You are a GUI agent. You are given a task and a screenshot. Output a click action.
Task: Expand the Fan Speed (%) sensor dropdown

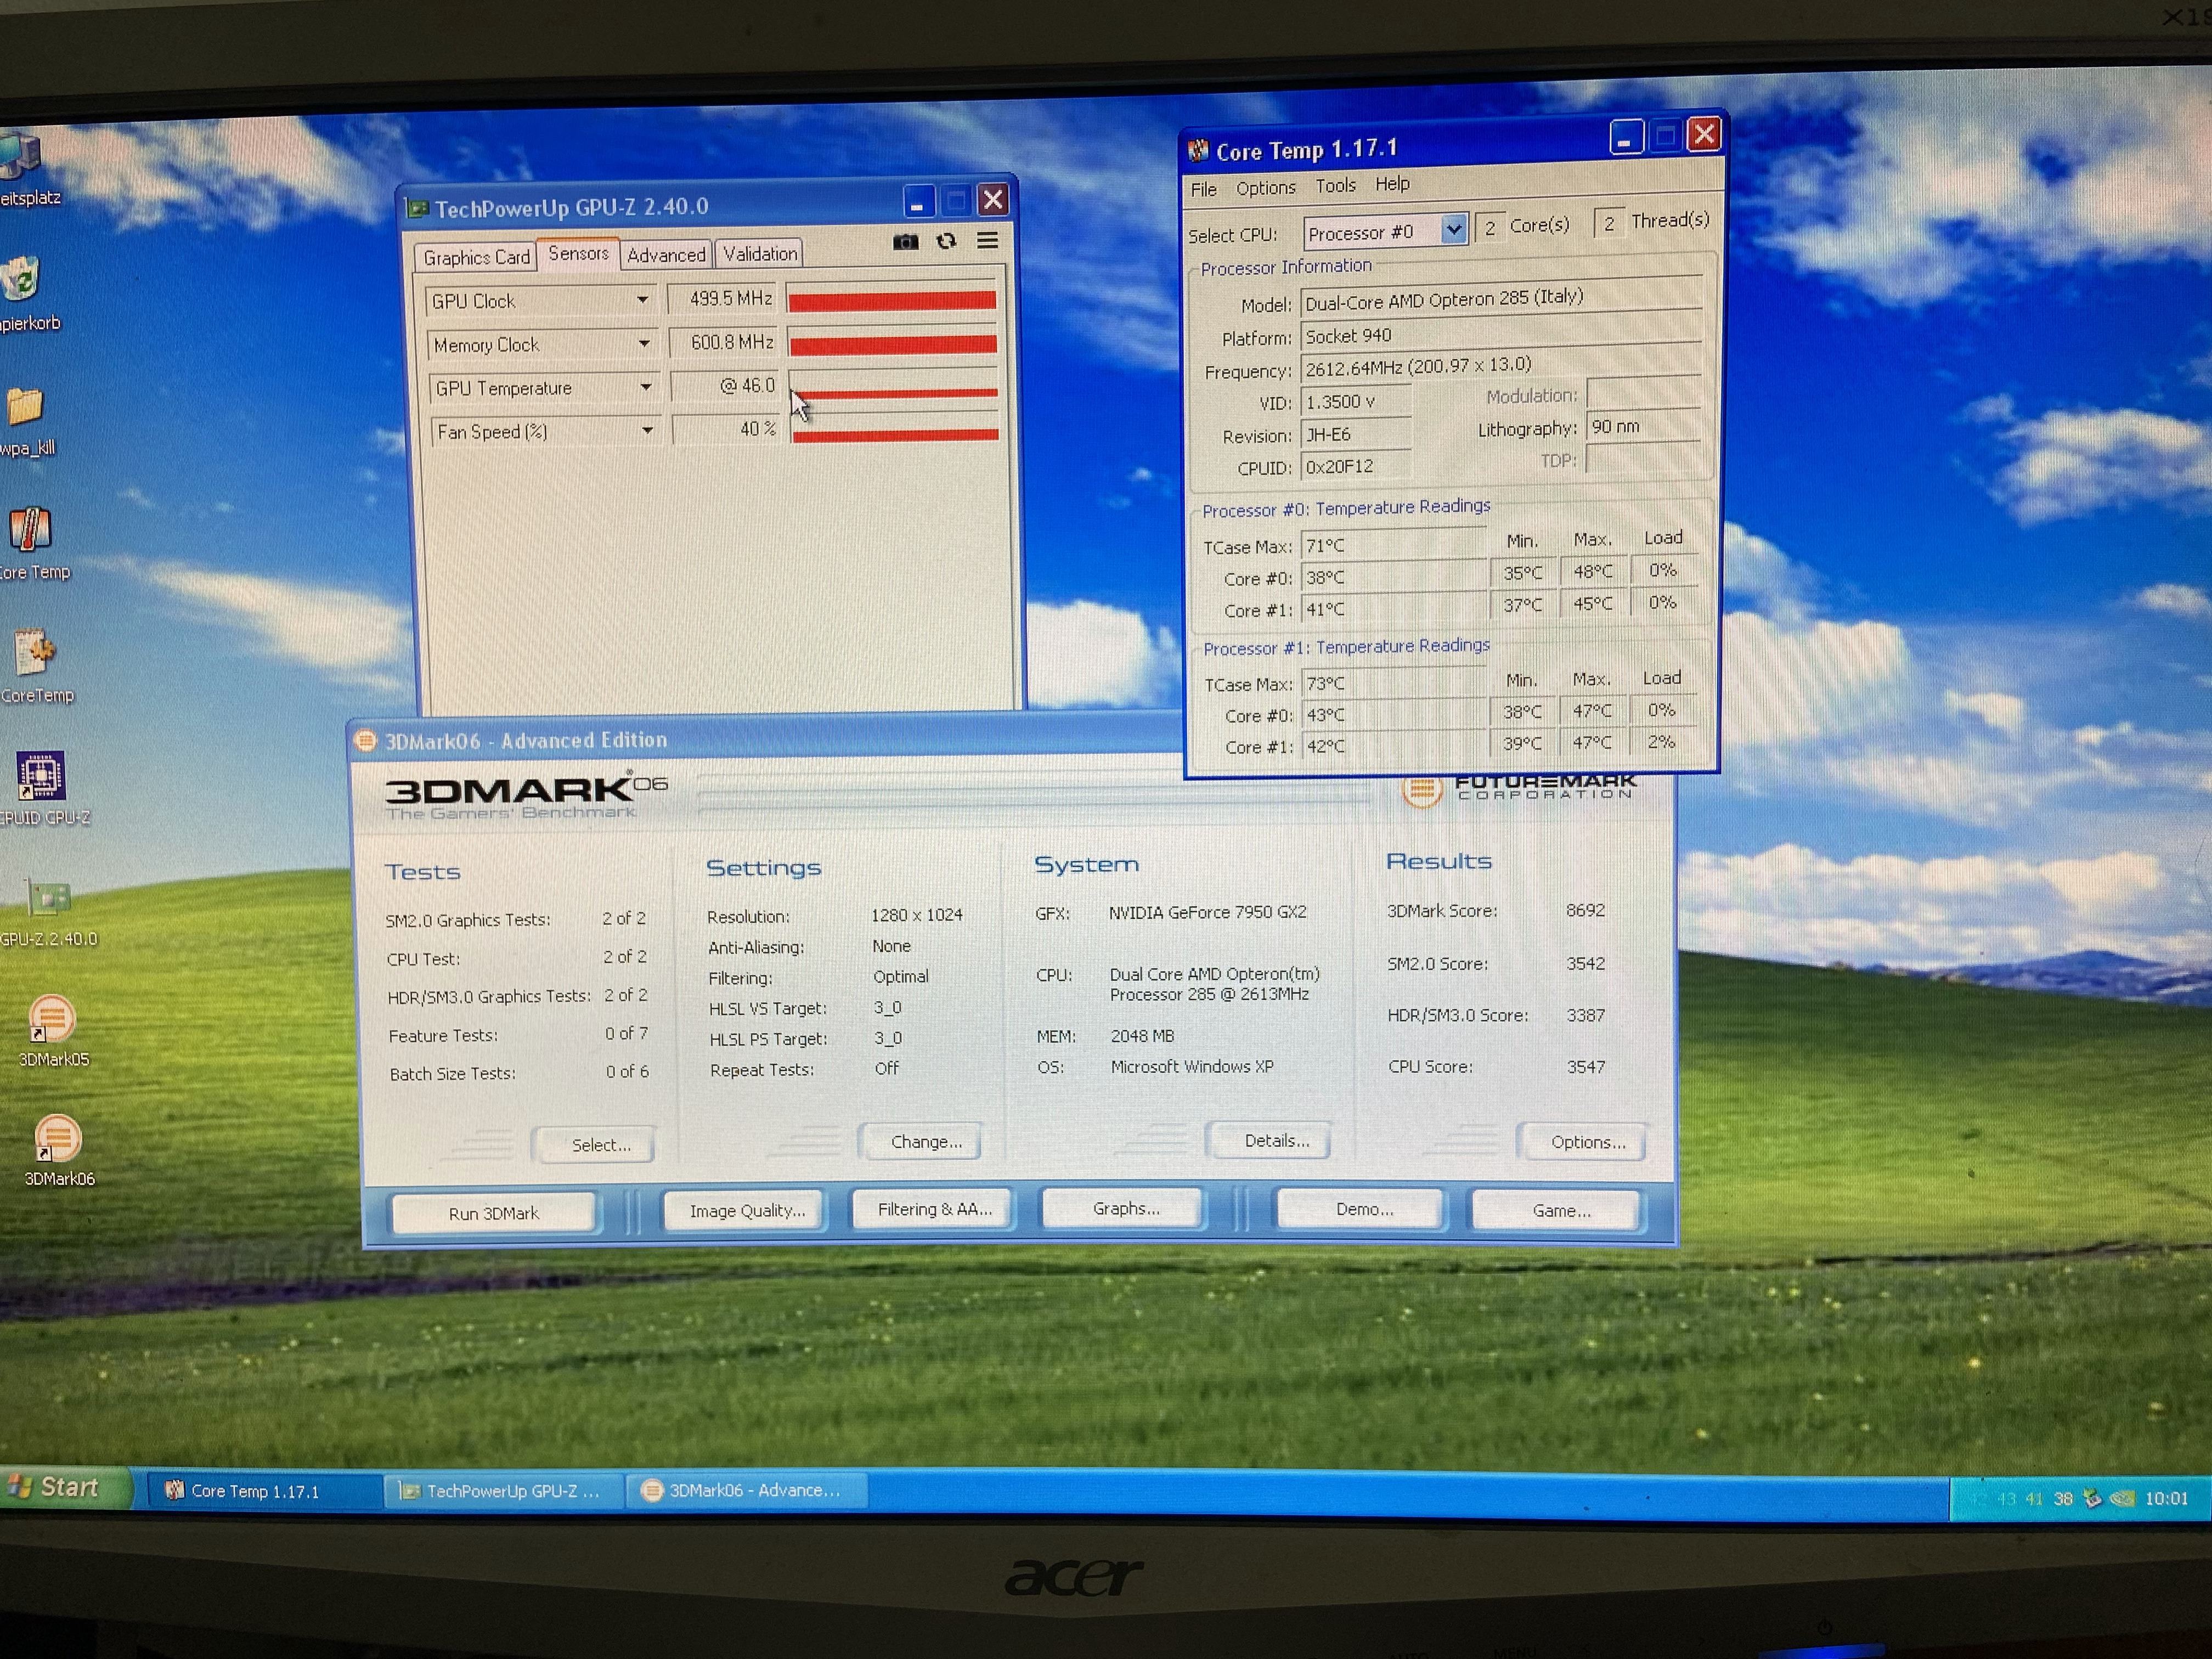(647, 431)
